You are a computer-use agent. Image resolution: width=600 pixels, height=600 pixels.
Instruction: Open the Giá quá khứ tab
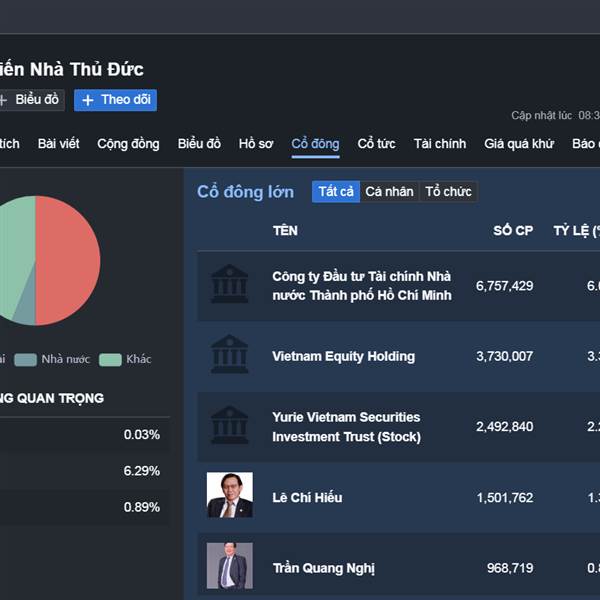pyautogui.click(x=519, y=144)
